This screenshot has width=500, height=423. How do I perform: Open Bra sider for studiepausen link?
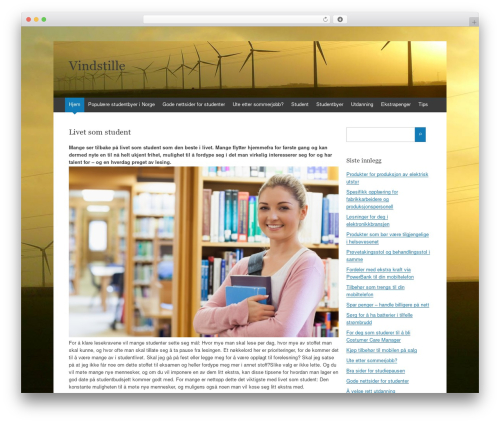pyautogui.click(x=376, y=371)
